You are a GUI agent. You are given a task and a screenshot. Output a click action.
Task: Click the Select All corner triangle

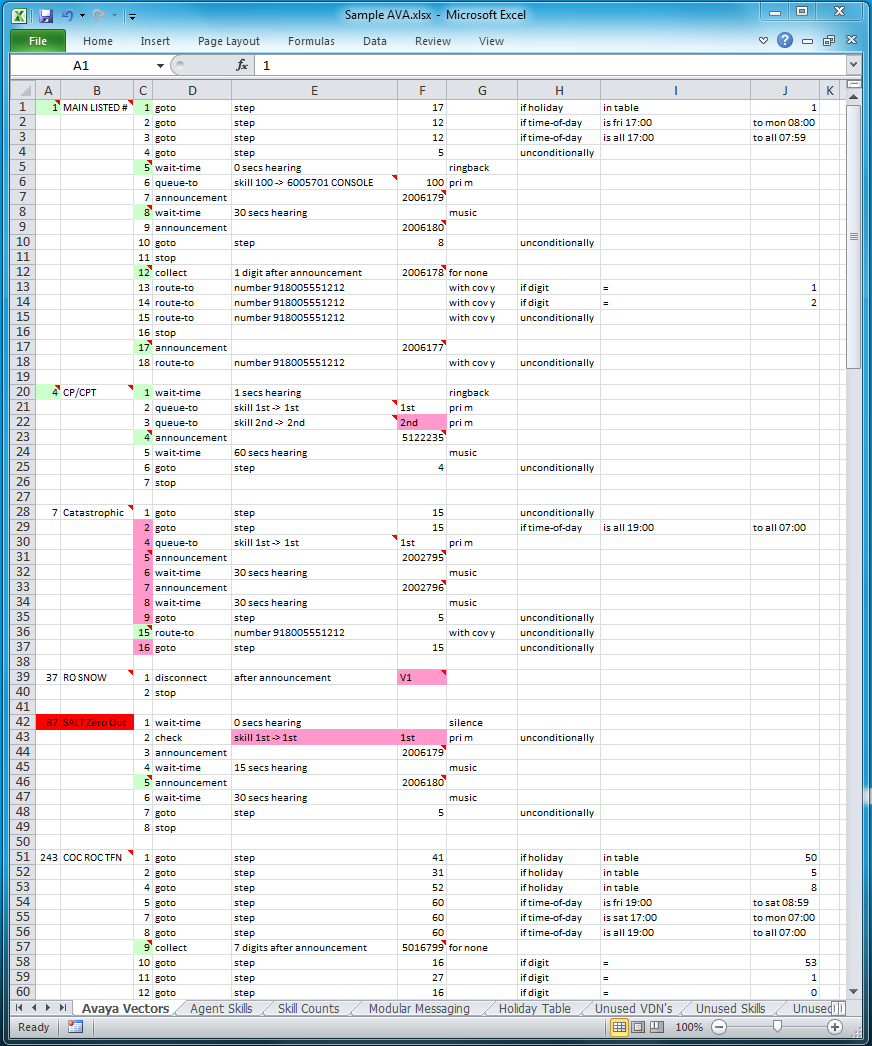tap(25, 91)
